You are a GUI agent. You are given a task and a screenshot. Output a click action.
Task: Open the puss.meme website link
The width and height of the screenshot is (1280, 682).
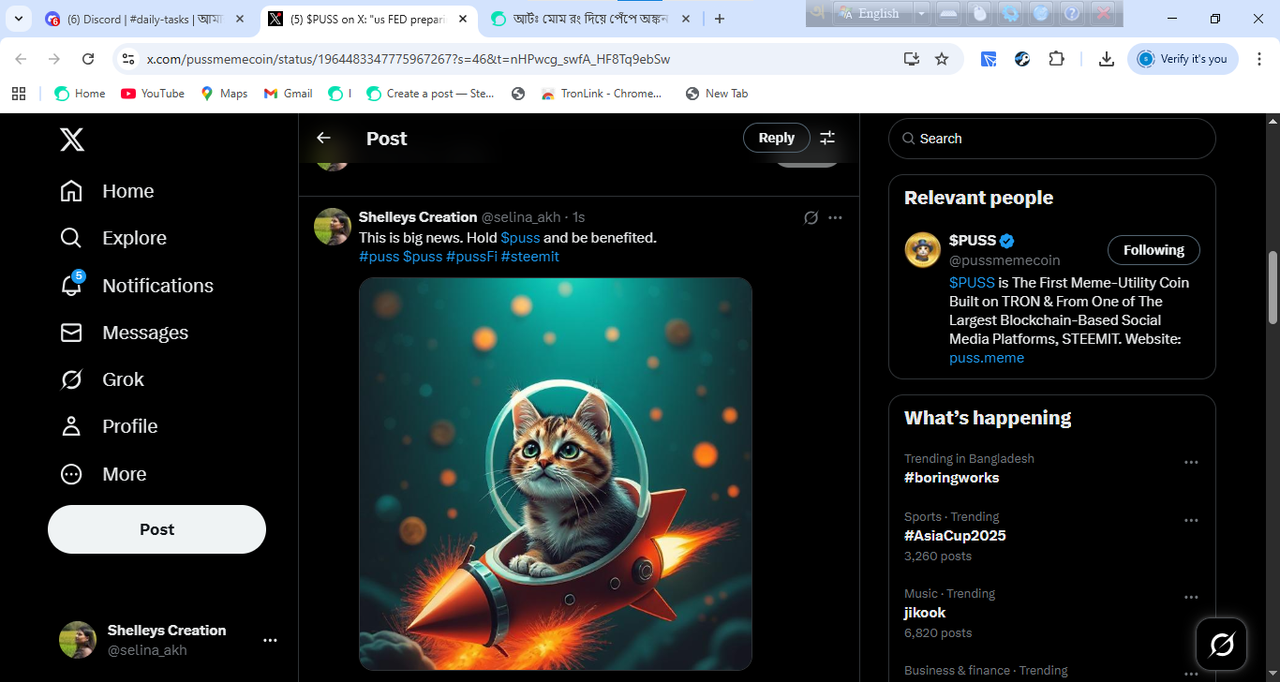coord(986,358)
